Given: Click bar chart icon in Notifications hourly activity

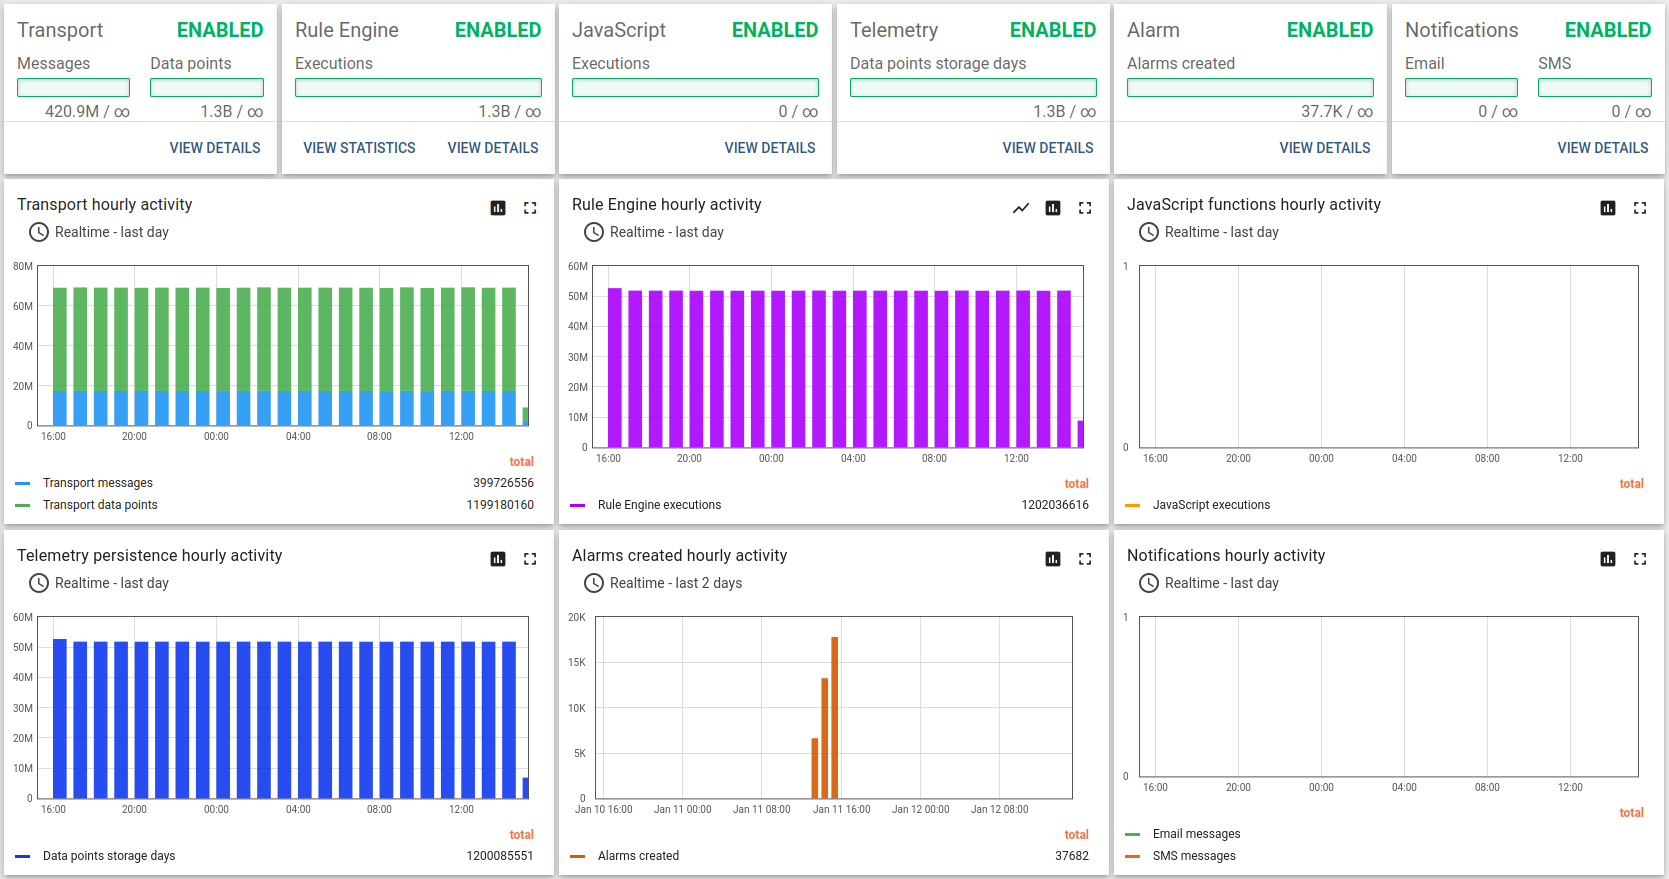Looking at the screenshot, I should click(x=1608, y=559).
